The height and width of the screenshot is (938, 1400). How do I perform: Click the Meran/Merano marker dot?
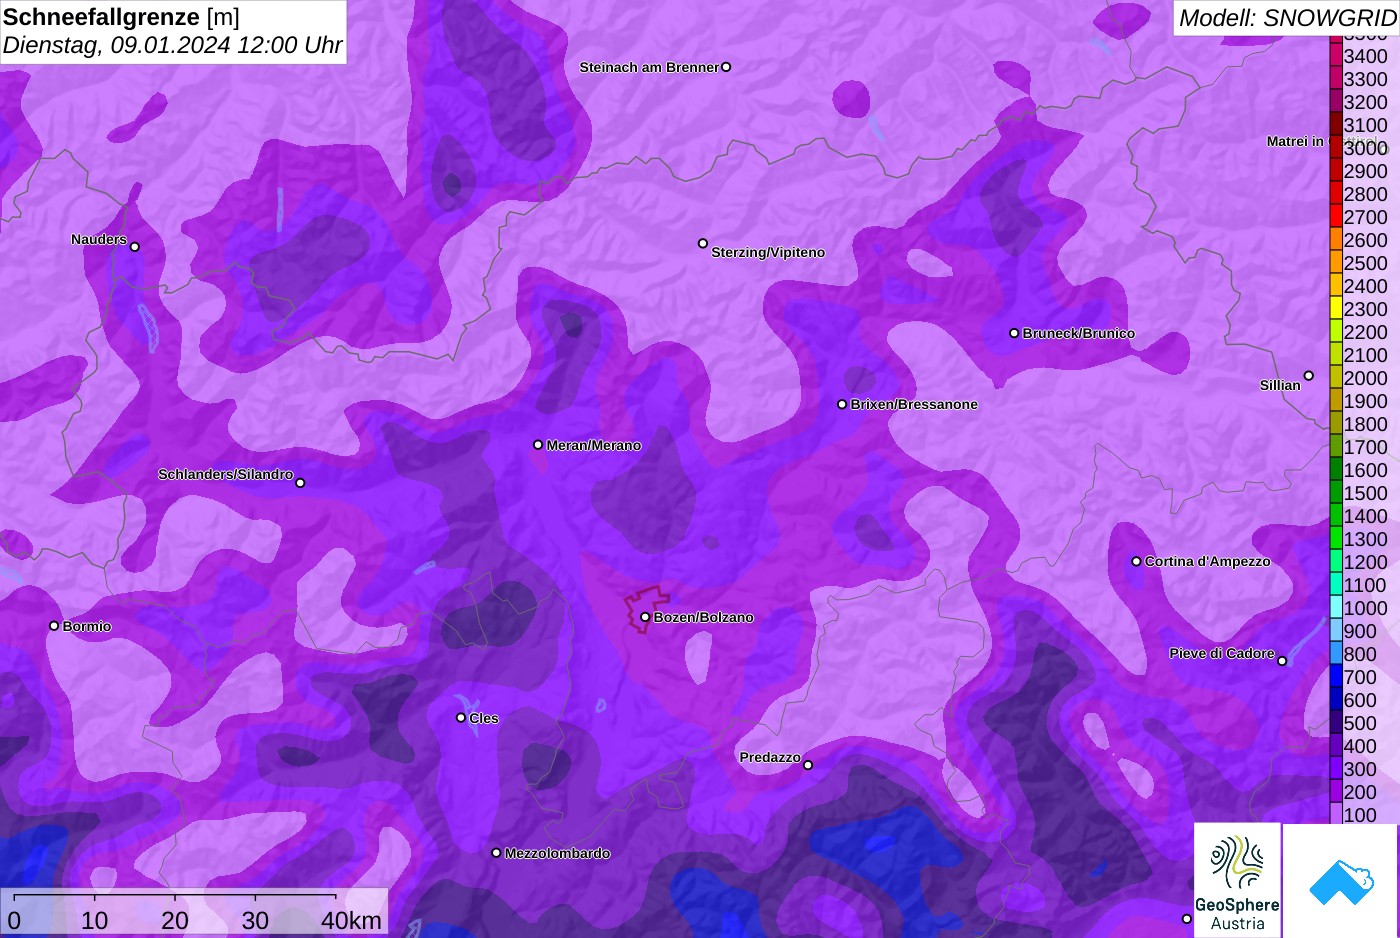538,445
